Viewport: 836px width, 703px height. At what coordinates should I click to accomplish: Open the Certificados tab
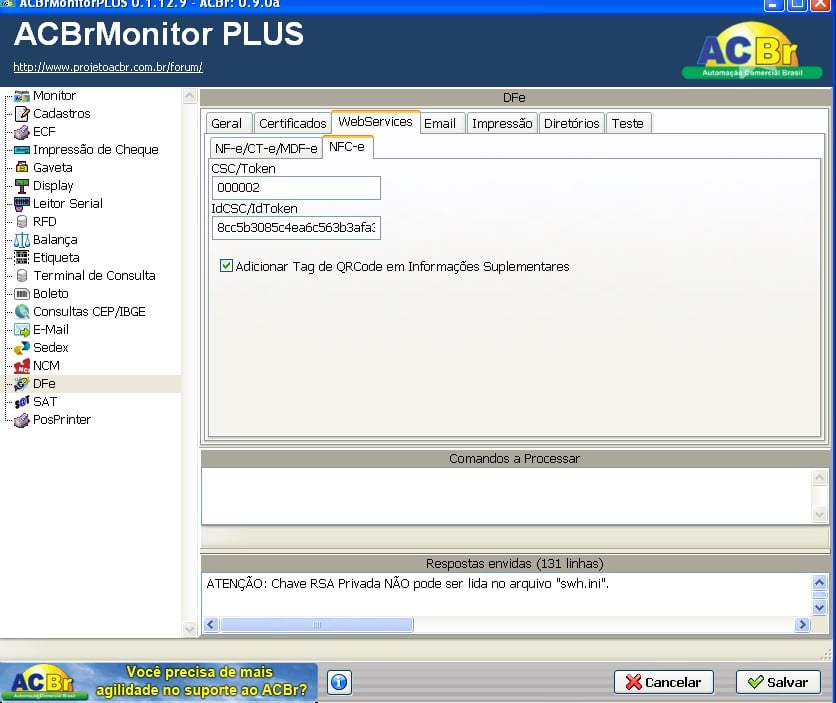tap(293, 123)
